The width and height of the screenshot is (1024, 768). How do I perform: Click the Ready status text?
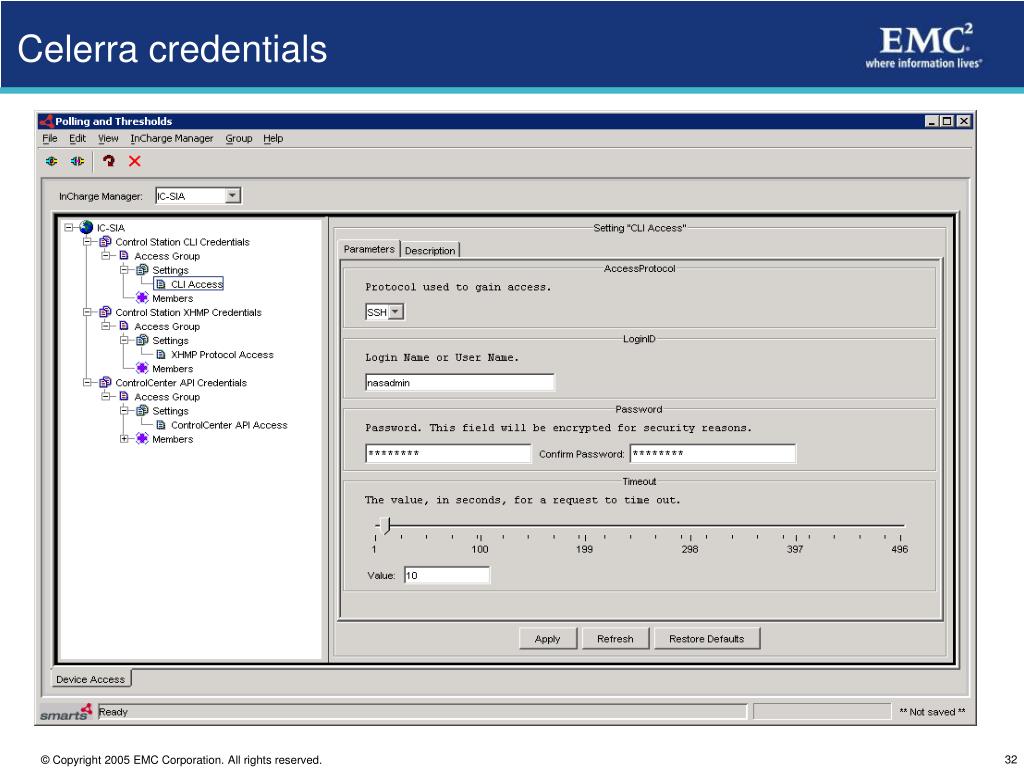113,712
